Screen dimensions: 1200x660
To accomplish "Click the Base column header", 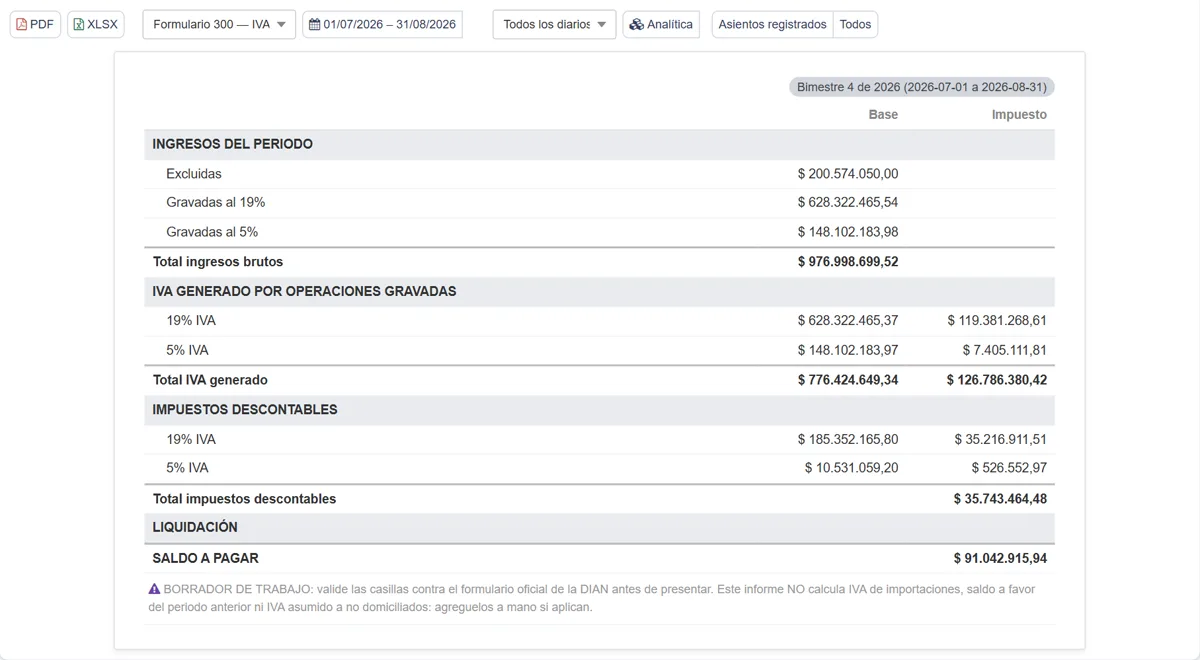I will 883,115.
